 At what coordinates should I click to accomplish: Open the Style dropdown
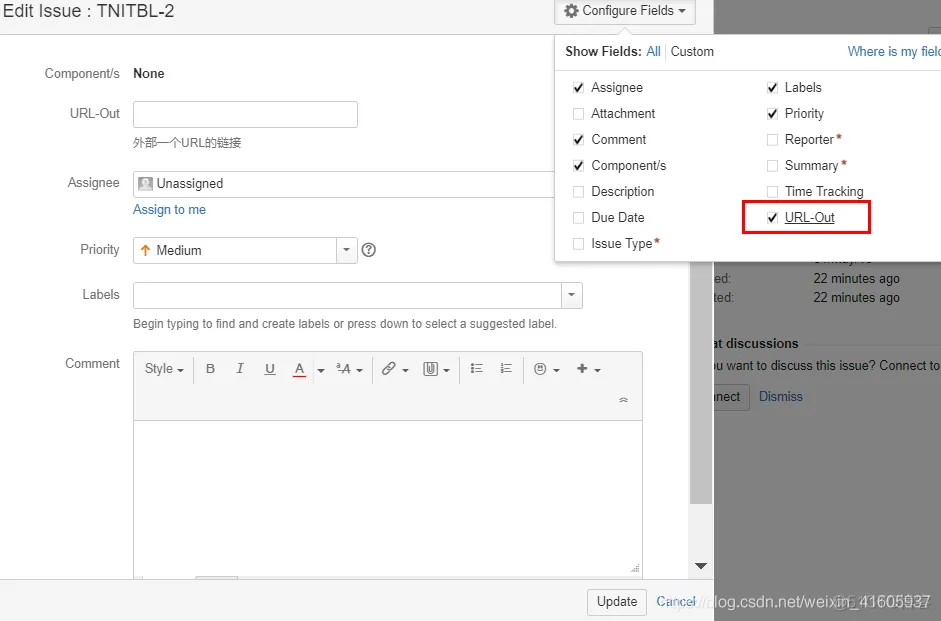point(164,369)
